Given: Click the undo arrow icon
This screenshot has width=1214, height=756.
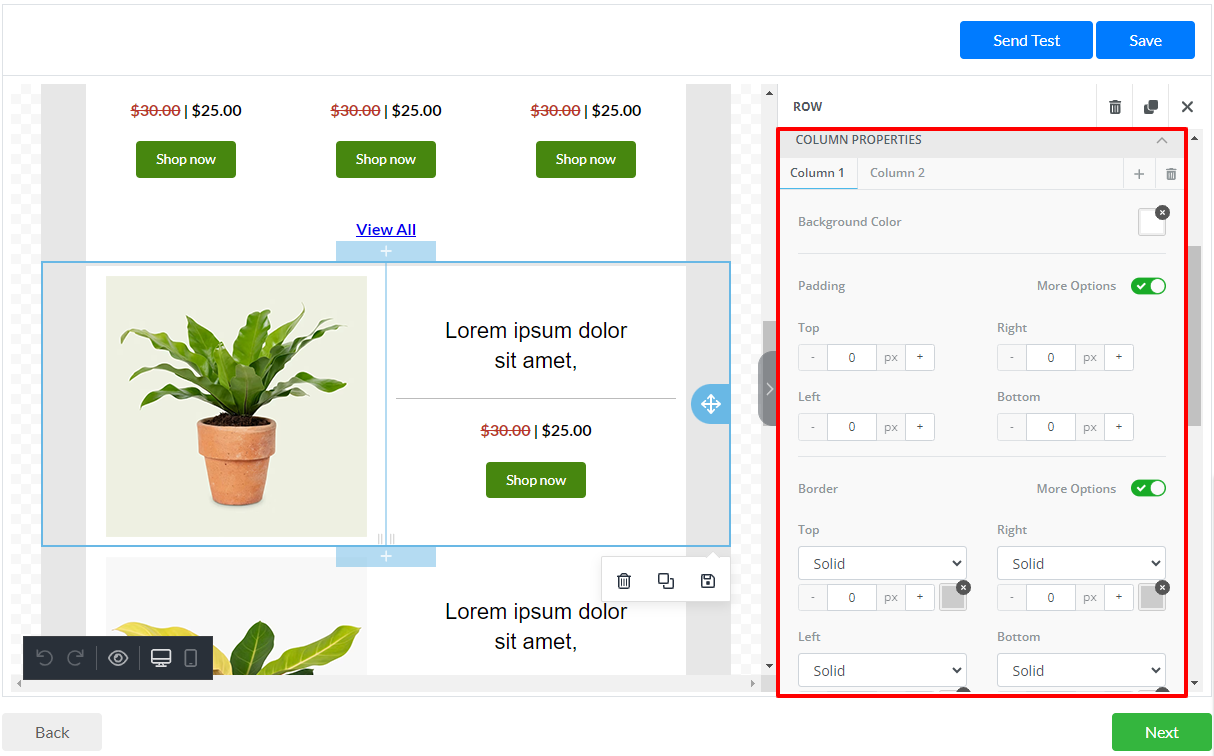Looking at the screenshot, I should click(x=44, y=658).
